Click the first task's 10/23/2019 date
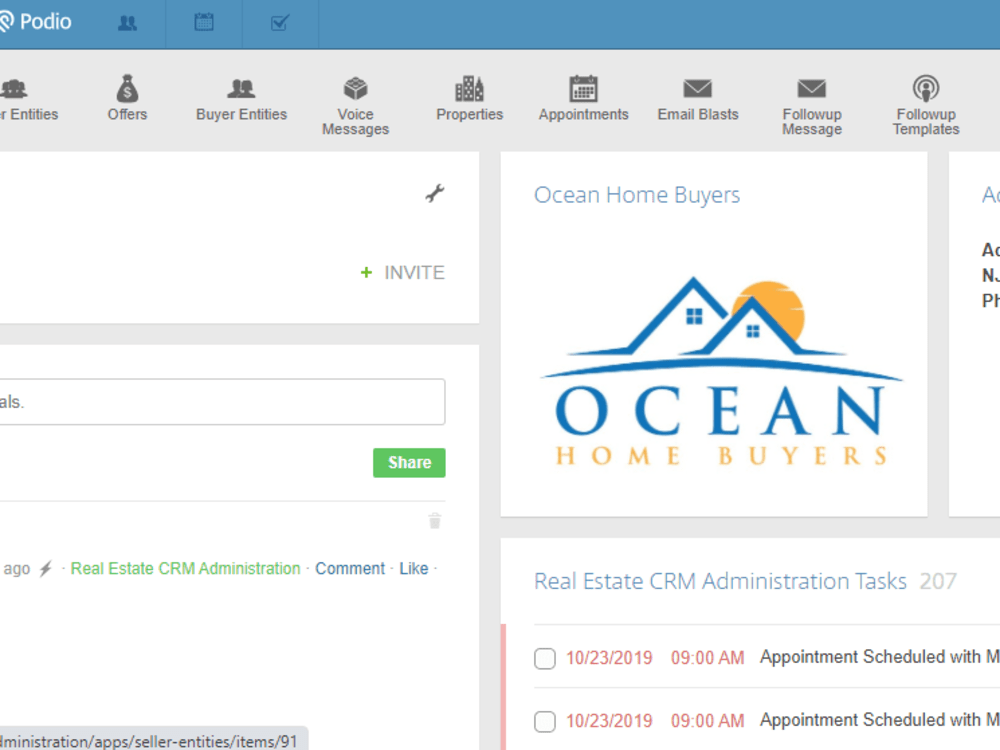This screenshot has height=750, width=1000. click(609, 658)
